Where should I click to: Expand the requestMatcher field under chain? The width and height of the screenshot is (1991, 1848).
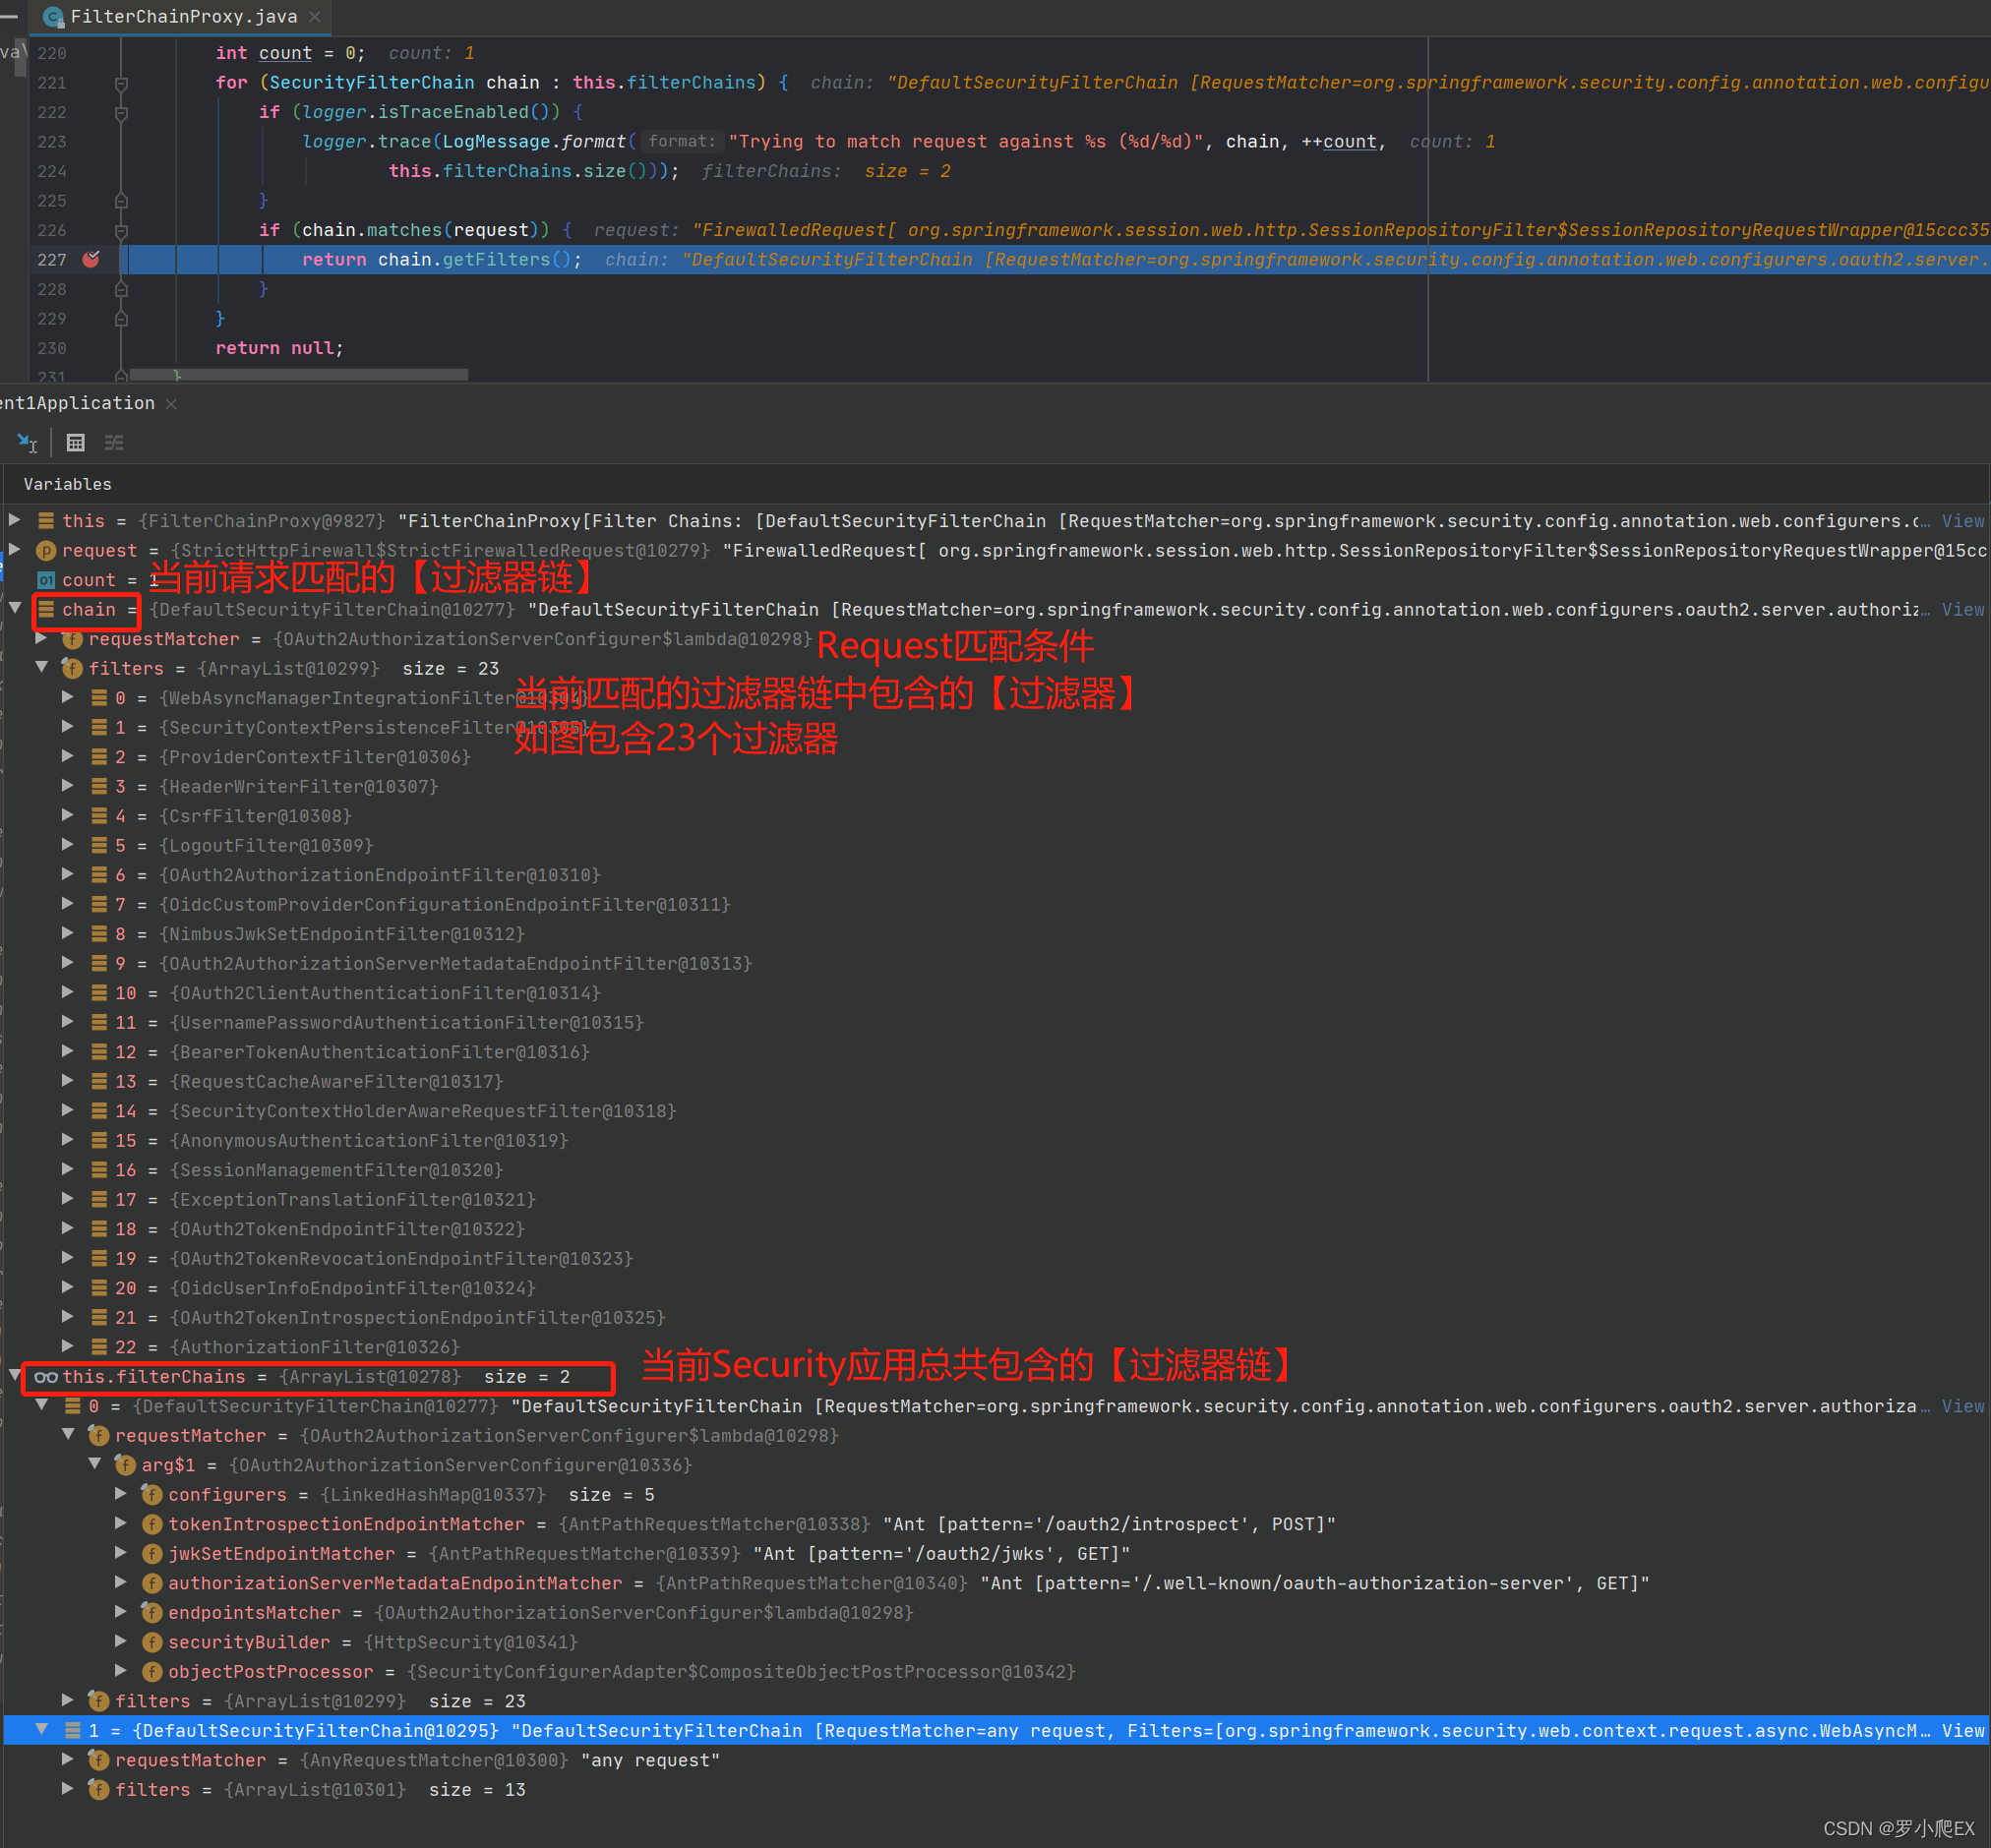(41, 638)
